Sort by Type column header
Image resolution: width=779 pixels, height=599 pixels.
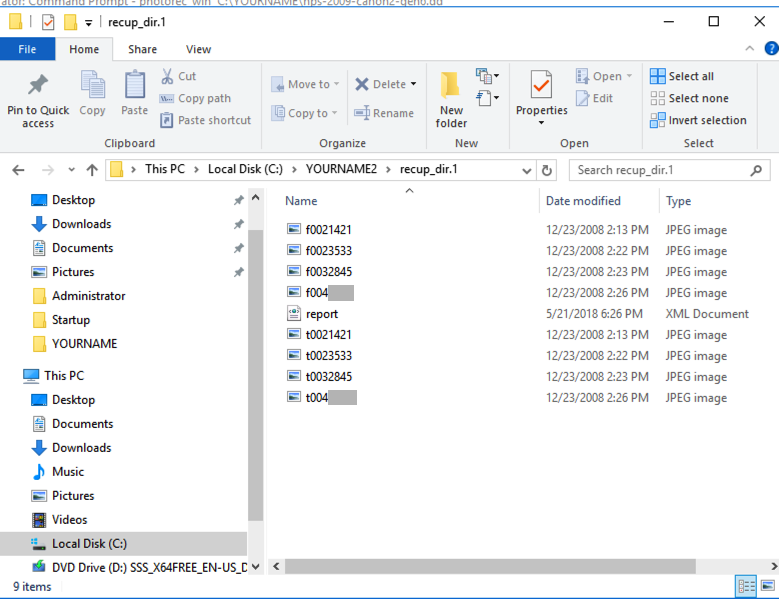tap(678, 201)
